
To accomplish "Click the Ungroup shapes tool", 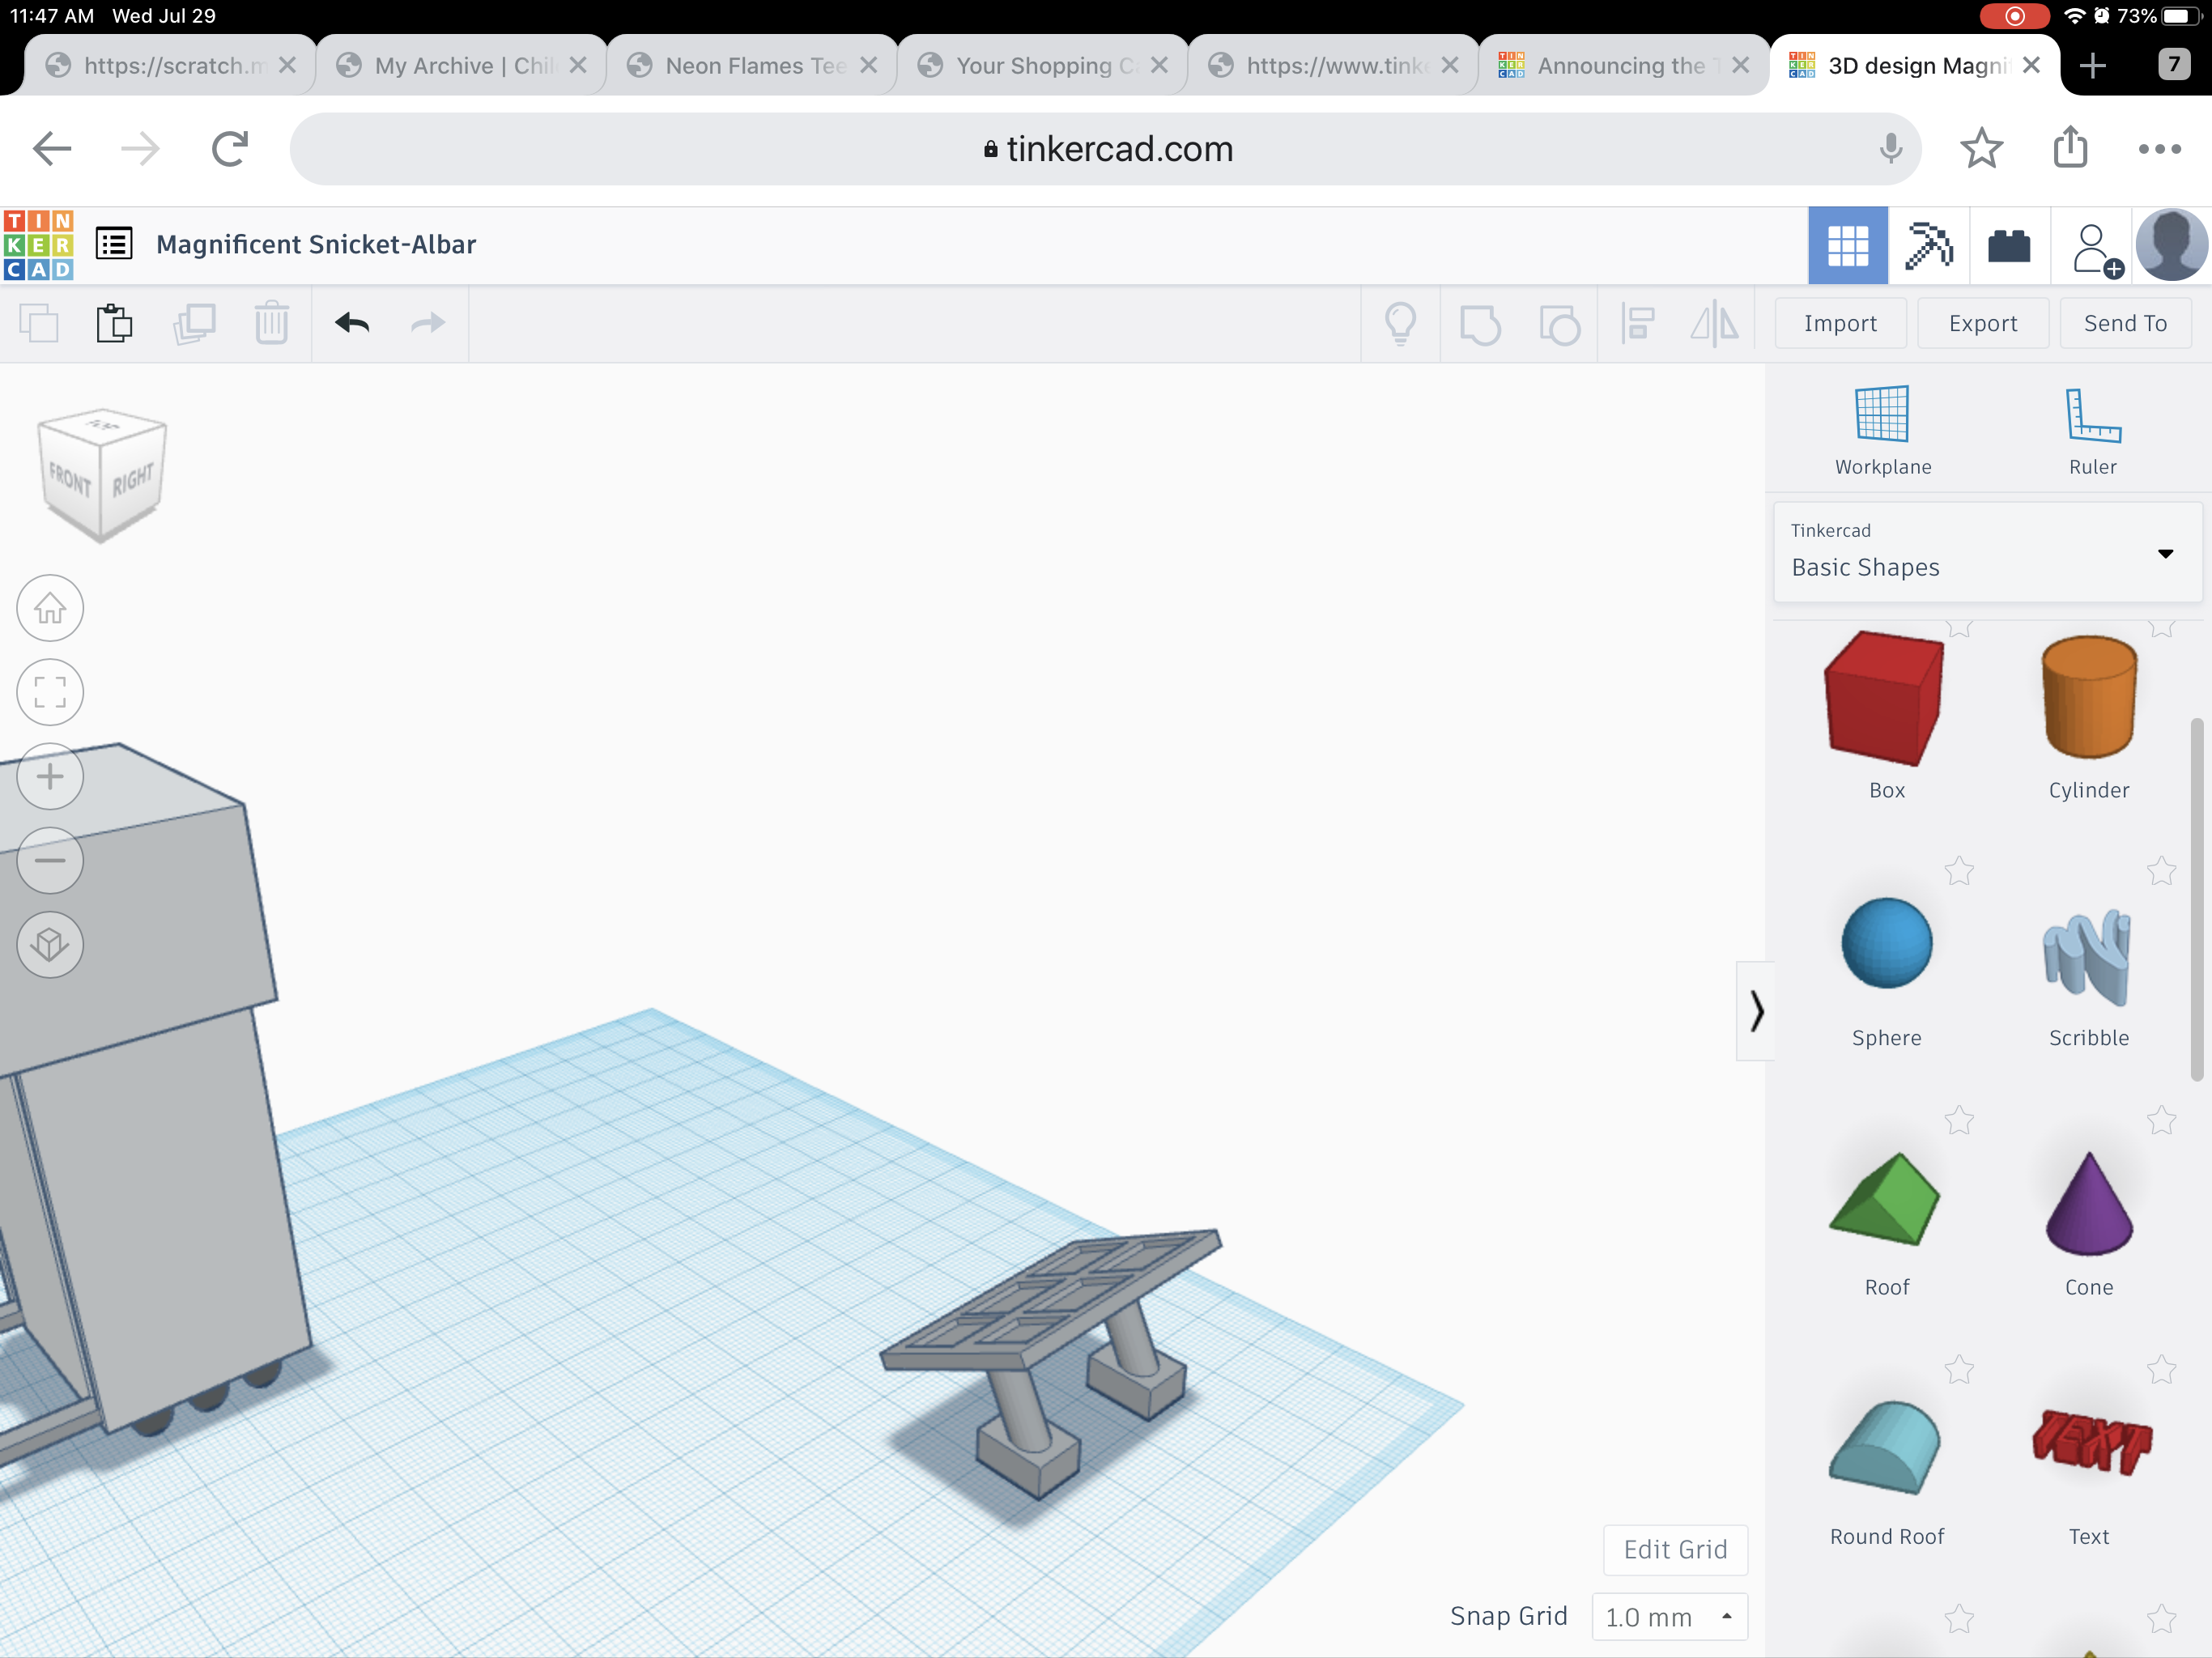I will tap(1559, 324).
